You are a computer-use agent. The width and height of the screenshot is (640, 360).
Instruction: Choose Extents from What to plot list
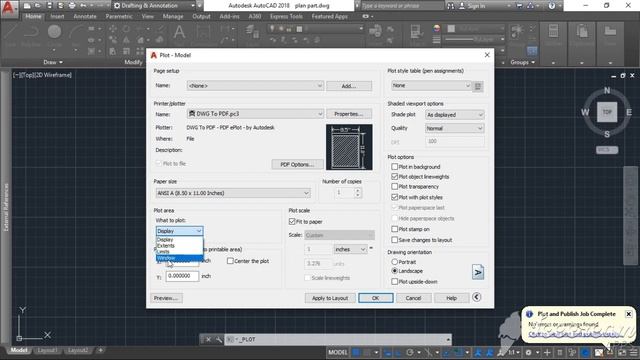[x=179, y=246]
